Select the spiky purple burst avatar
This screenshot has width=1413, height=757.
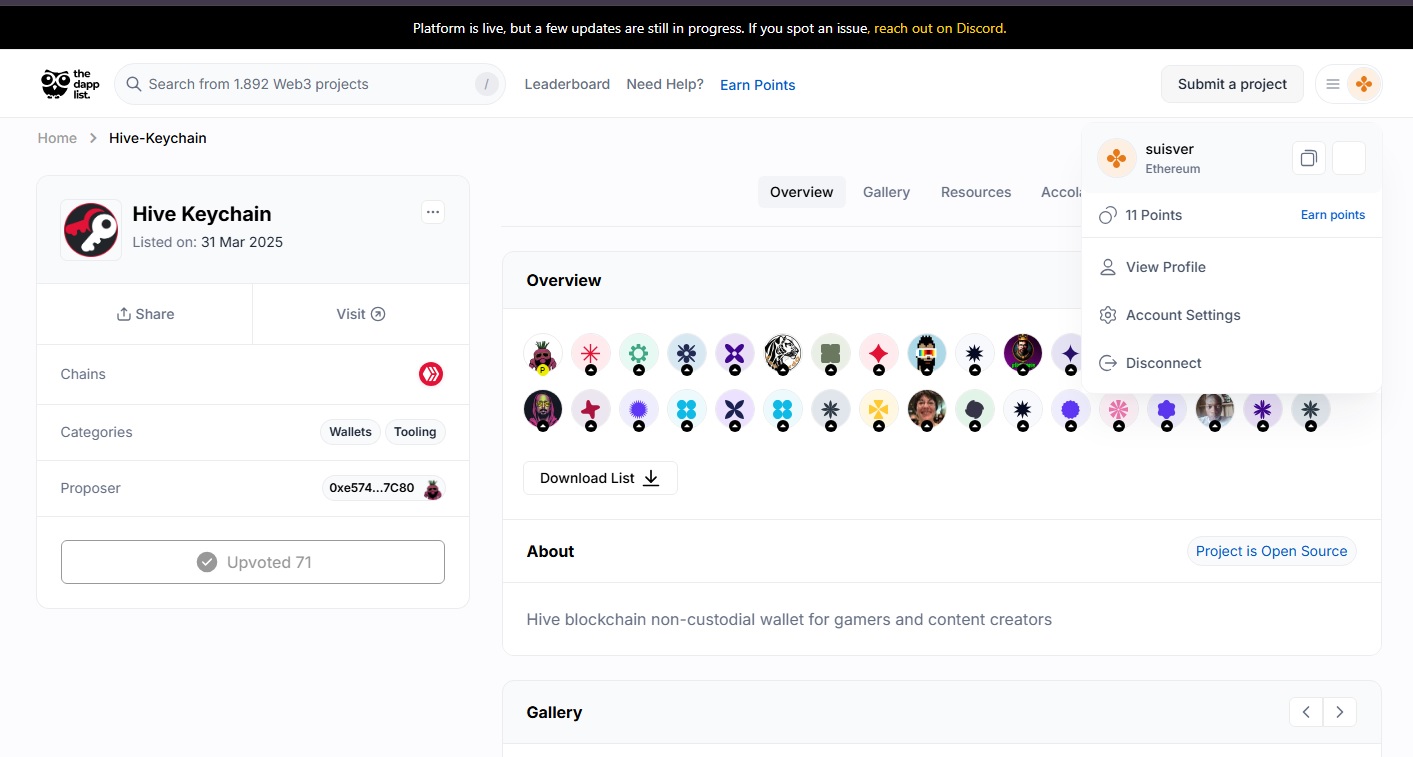(x=639, y=409)
